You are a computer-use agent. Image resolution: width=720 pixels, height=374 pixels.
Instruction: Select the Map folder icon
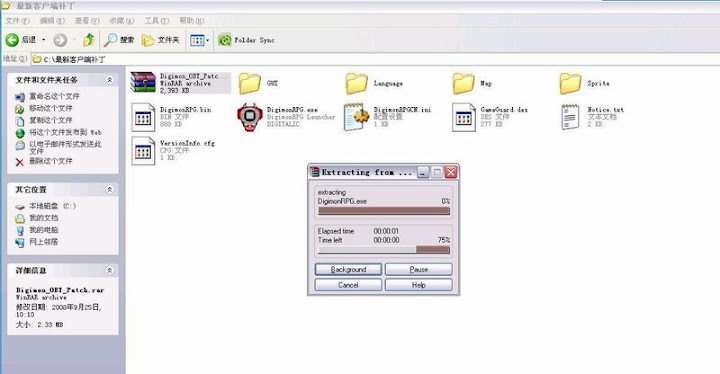pos(464,84)
